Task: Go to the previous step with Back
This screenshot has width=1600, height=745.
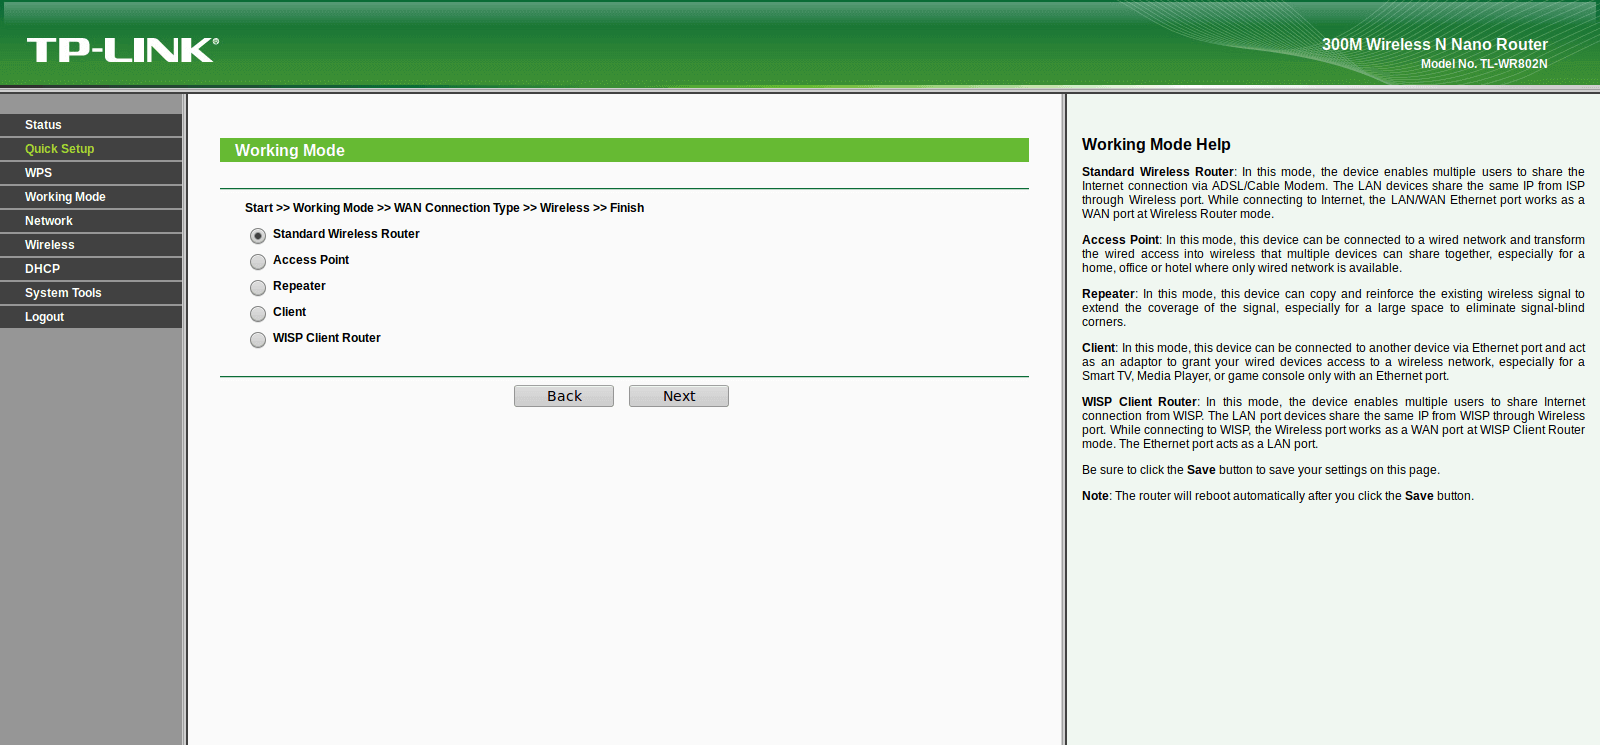Action: coord(564,396)
